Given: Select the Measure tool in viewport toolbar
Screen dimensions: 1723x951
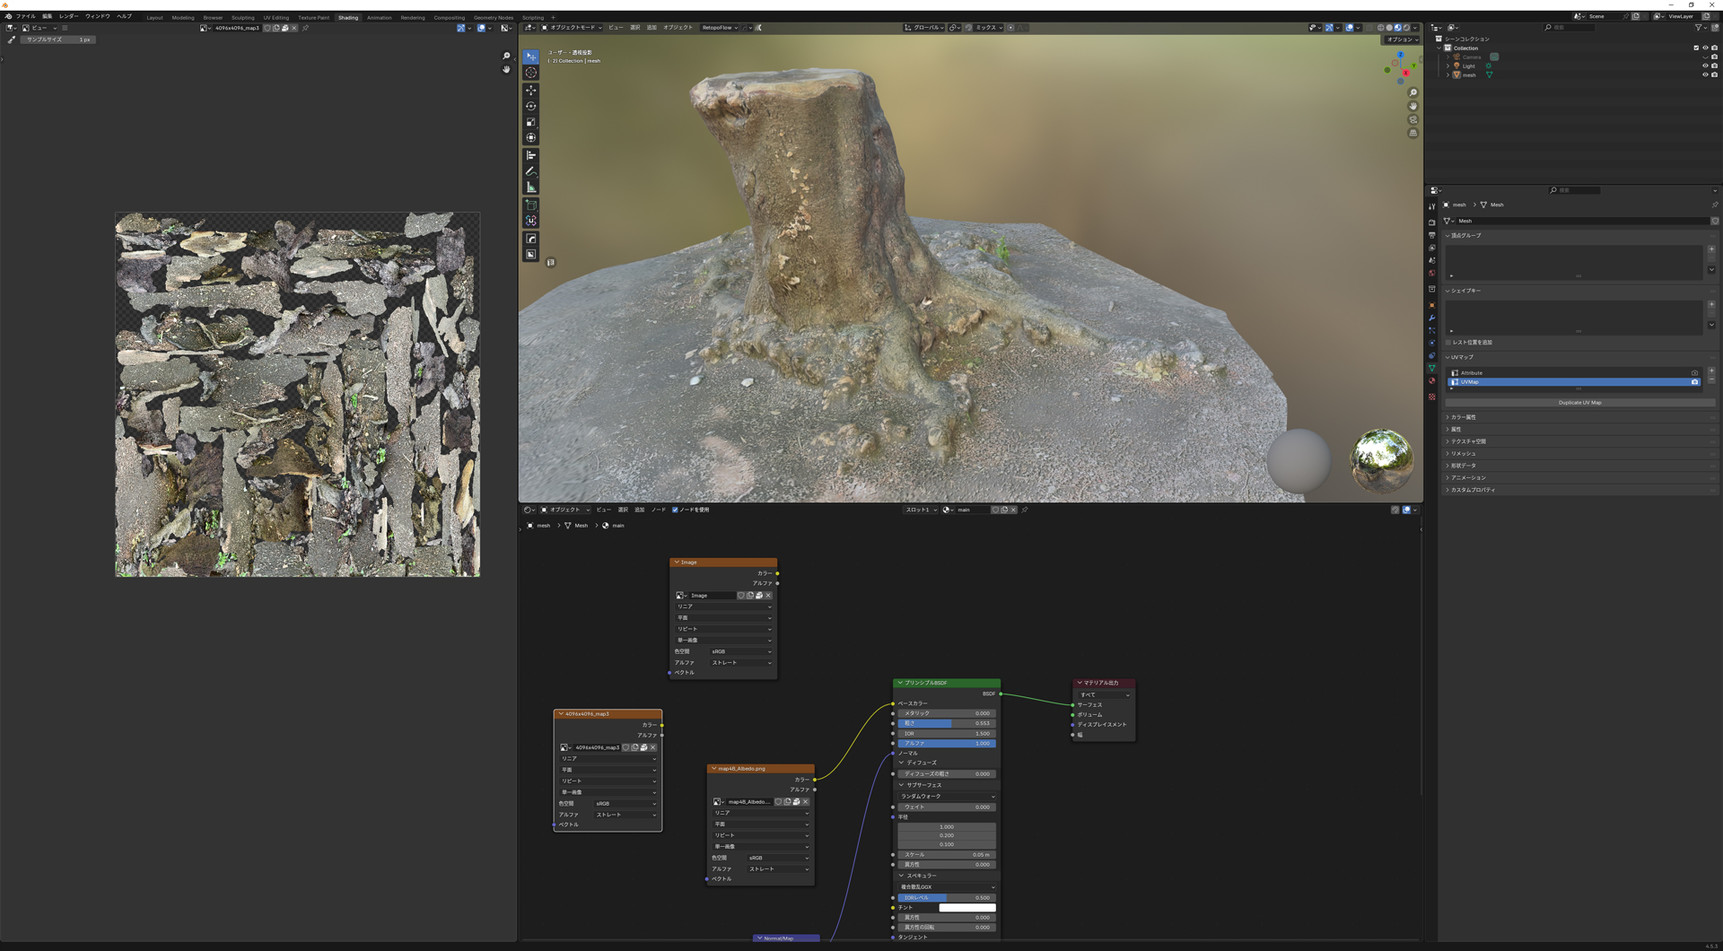Looking at the screenshot, I should click(531, 187).
